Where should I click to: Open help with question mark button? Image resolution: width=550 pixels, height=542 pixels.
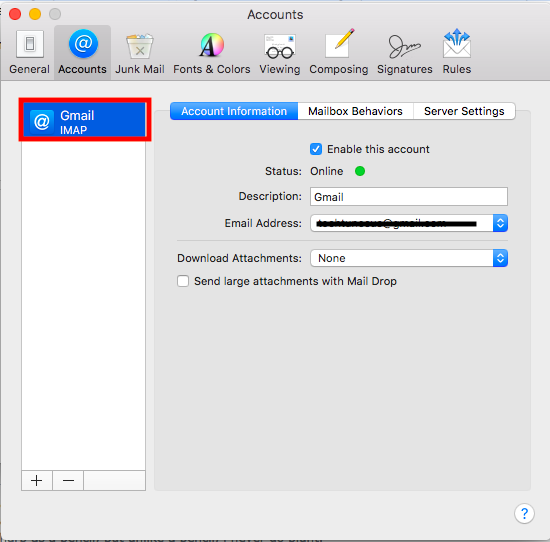[524, 514]
